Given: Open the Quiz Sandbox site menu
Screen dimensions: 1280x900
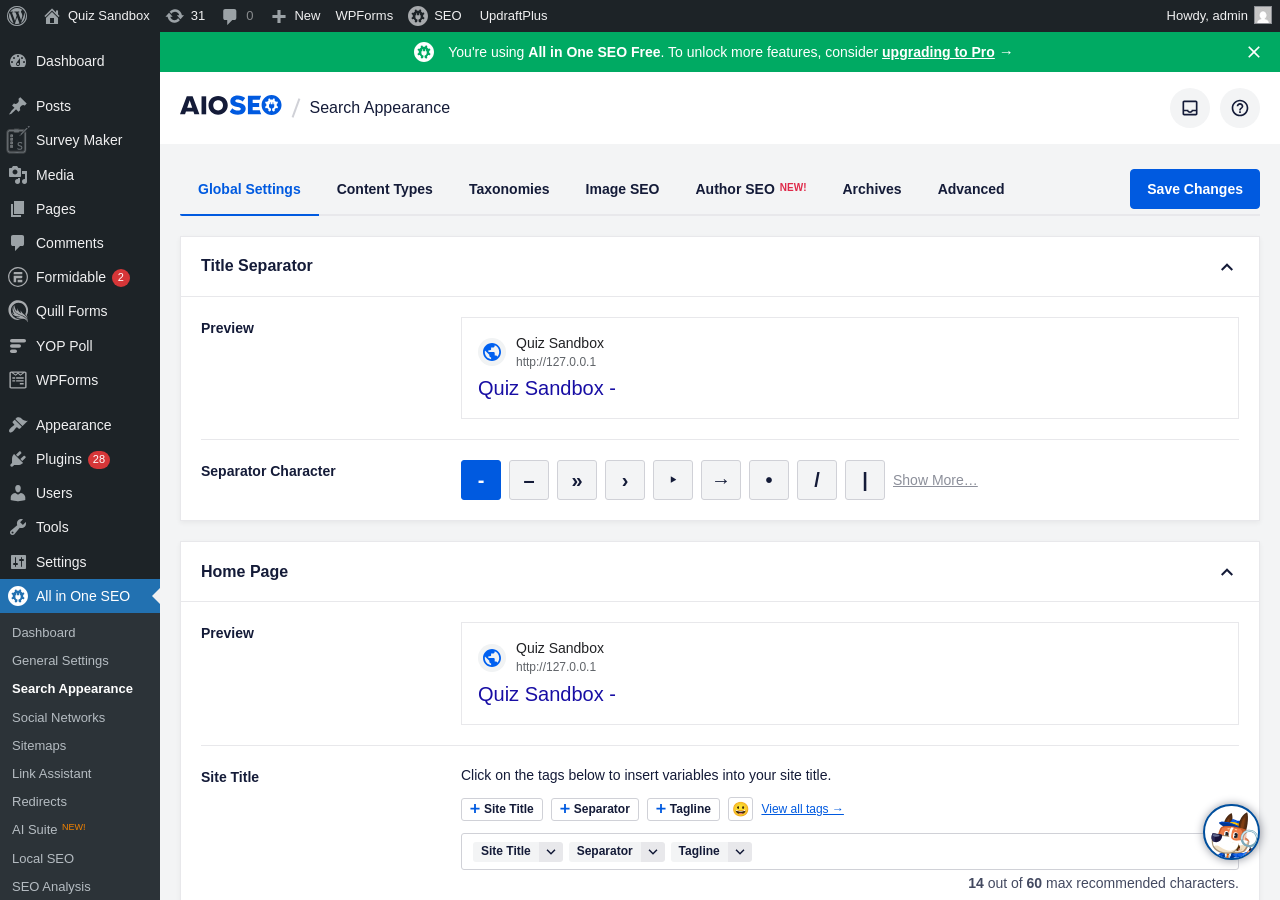Looking at the screenshot, I should 97,16.
